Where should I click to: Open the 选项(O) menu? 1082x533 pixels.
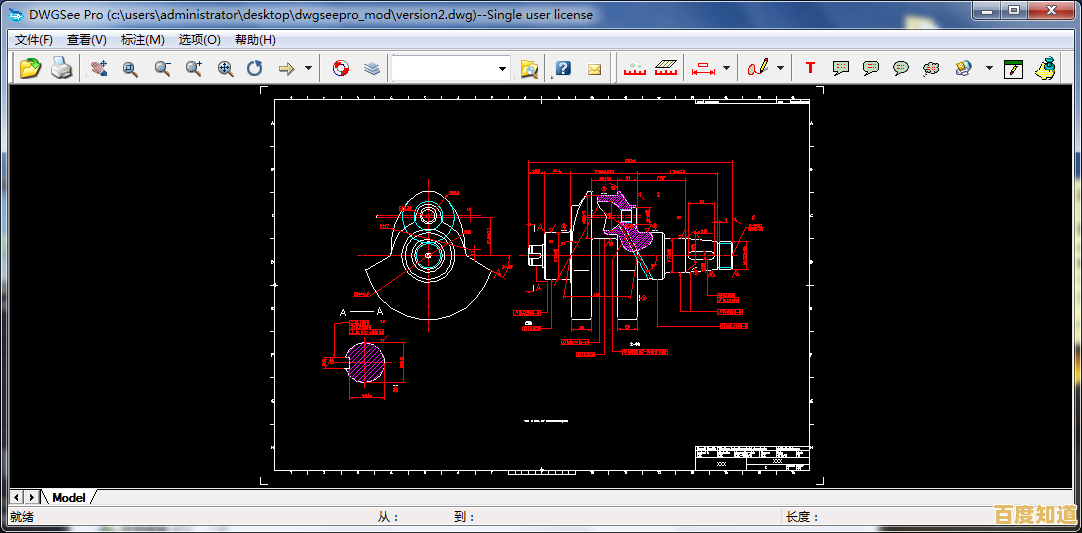(x=199, y=40)
